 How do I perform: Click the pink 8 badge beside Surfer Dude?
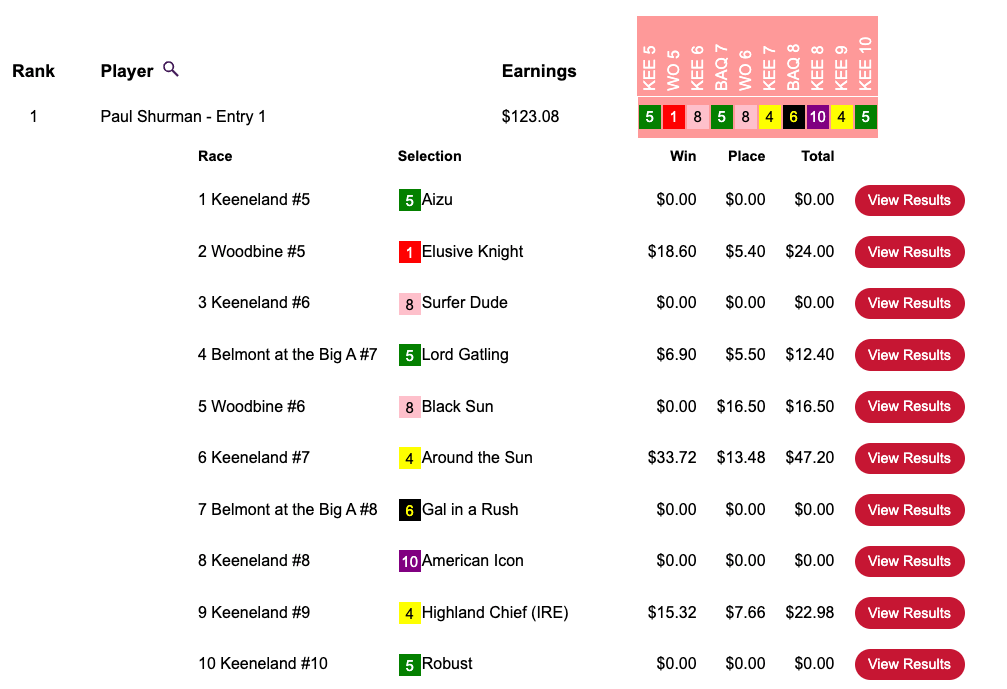pyautogui.click(x=409, y=303)
